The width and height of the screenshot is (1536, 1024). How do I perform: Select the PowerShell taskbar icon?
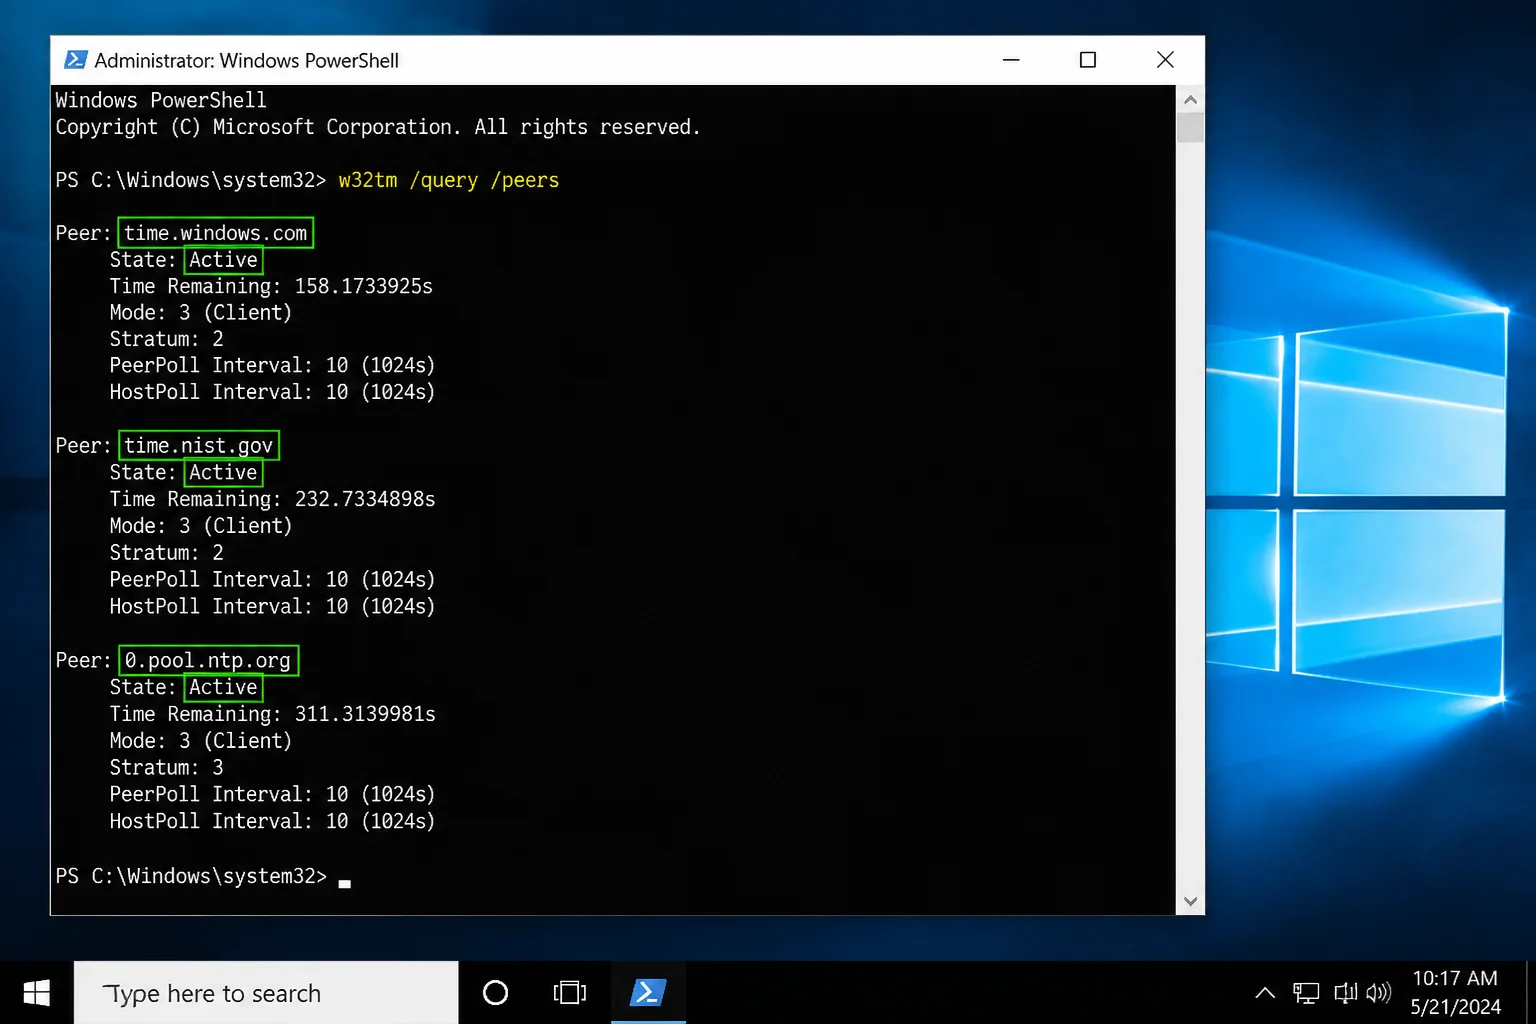coord(648,993)
